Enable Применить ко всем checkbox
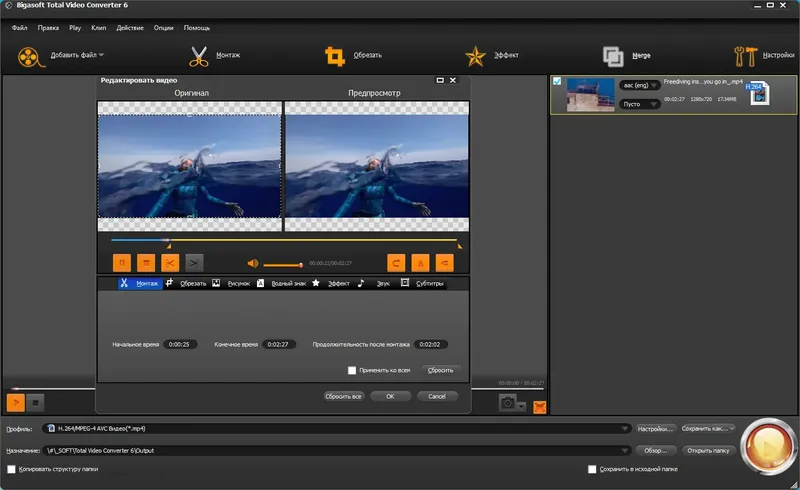 (352, 370)
